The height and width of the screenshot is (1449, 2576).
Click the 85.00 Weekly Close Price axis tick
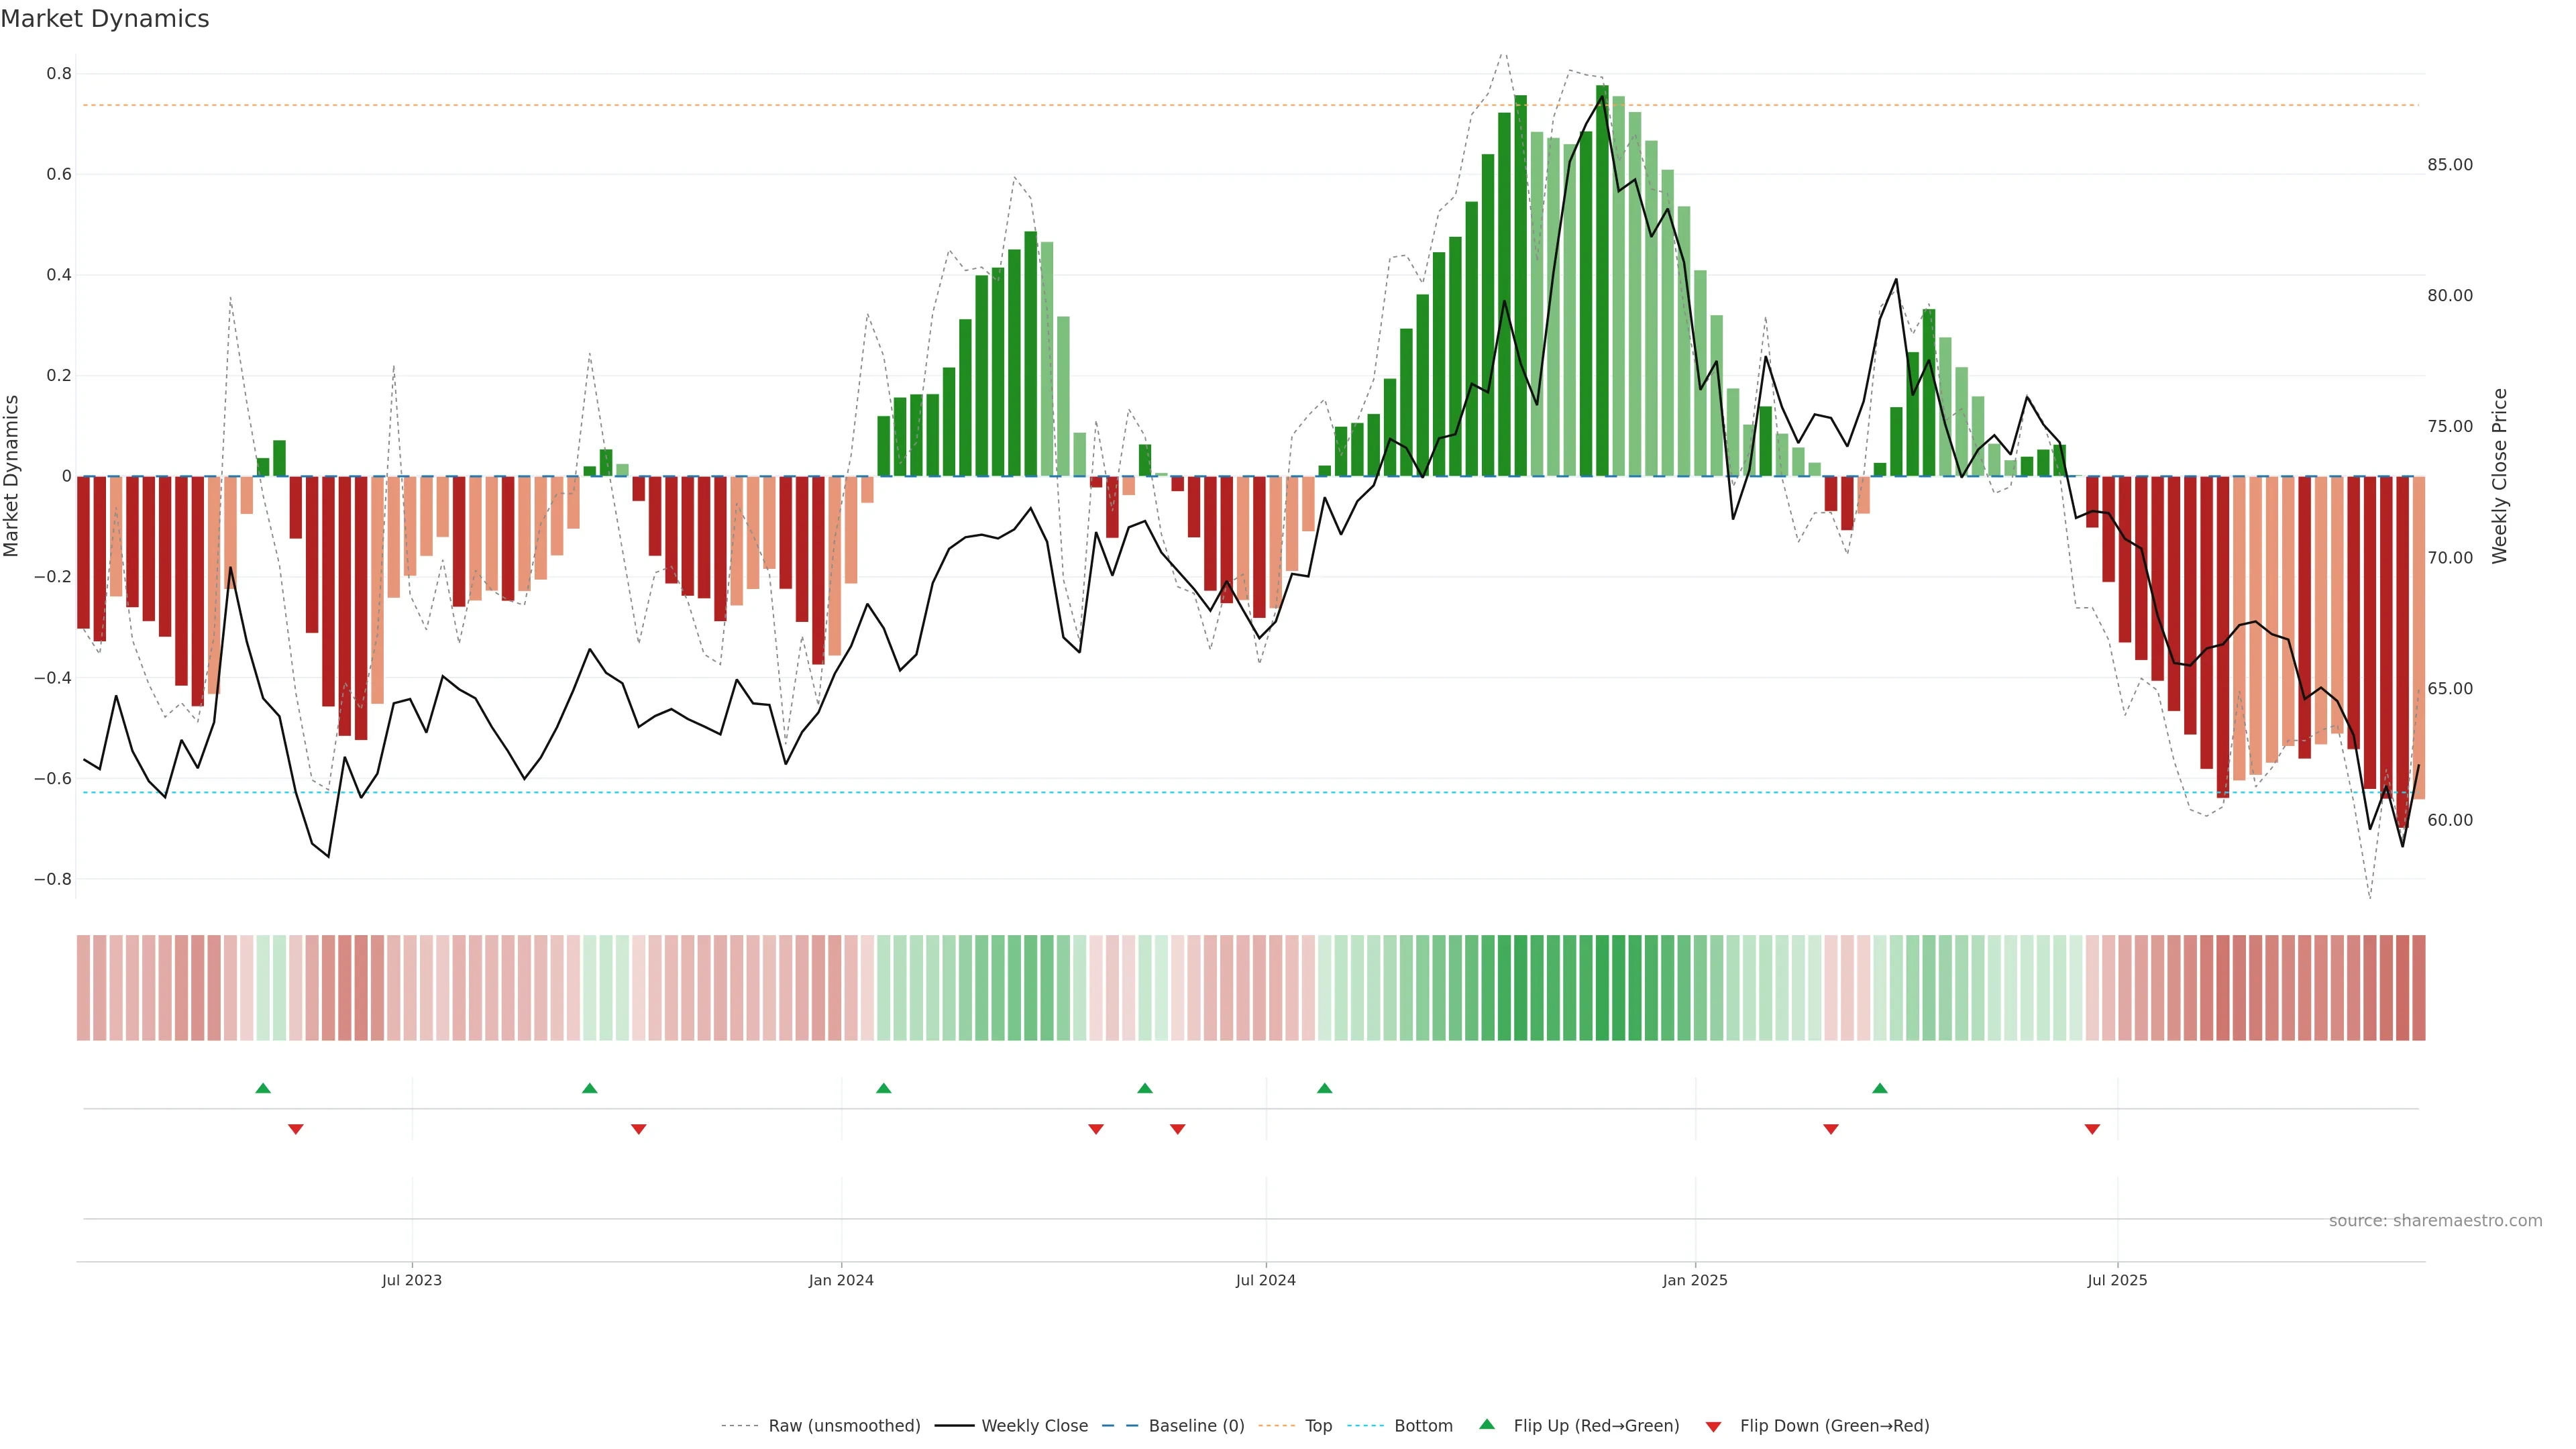tap(2450, 165)
